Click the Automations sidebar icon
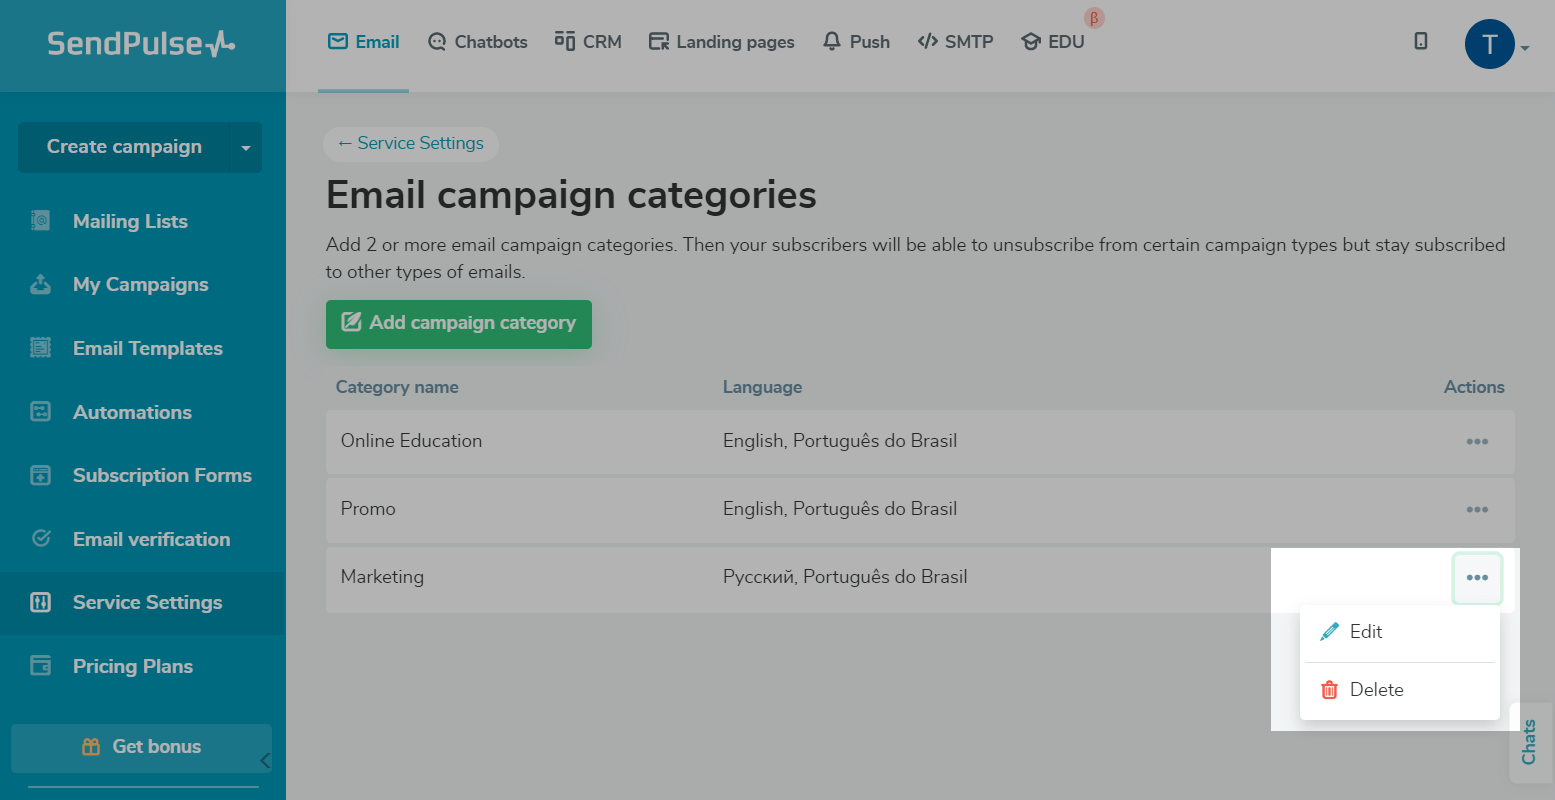The height and width of the screenshot is (800, 1555). click(40, 412)
